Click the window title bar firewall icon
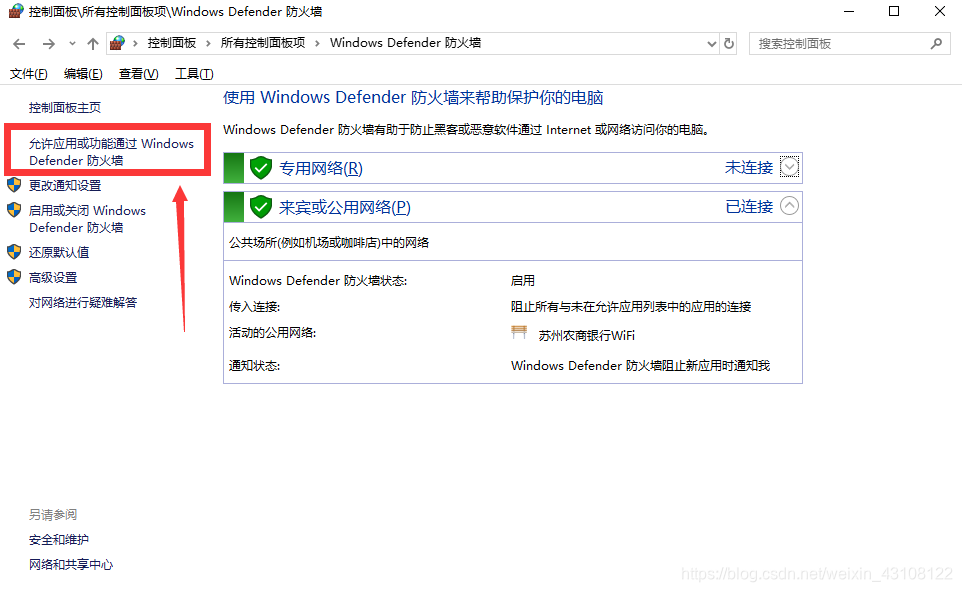 click(16, 12)
